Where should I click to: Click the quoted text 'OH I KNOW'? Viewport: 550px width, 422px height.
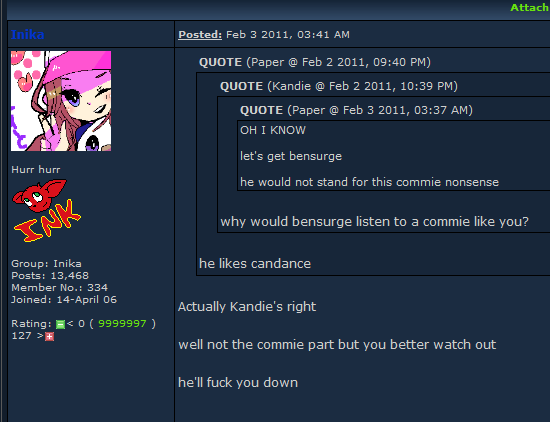click(x=273, y=130)
